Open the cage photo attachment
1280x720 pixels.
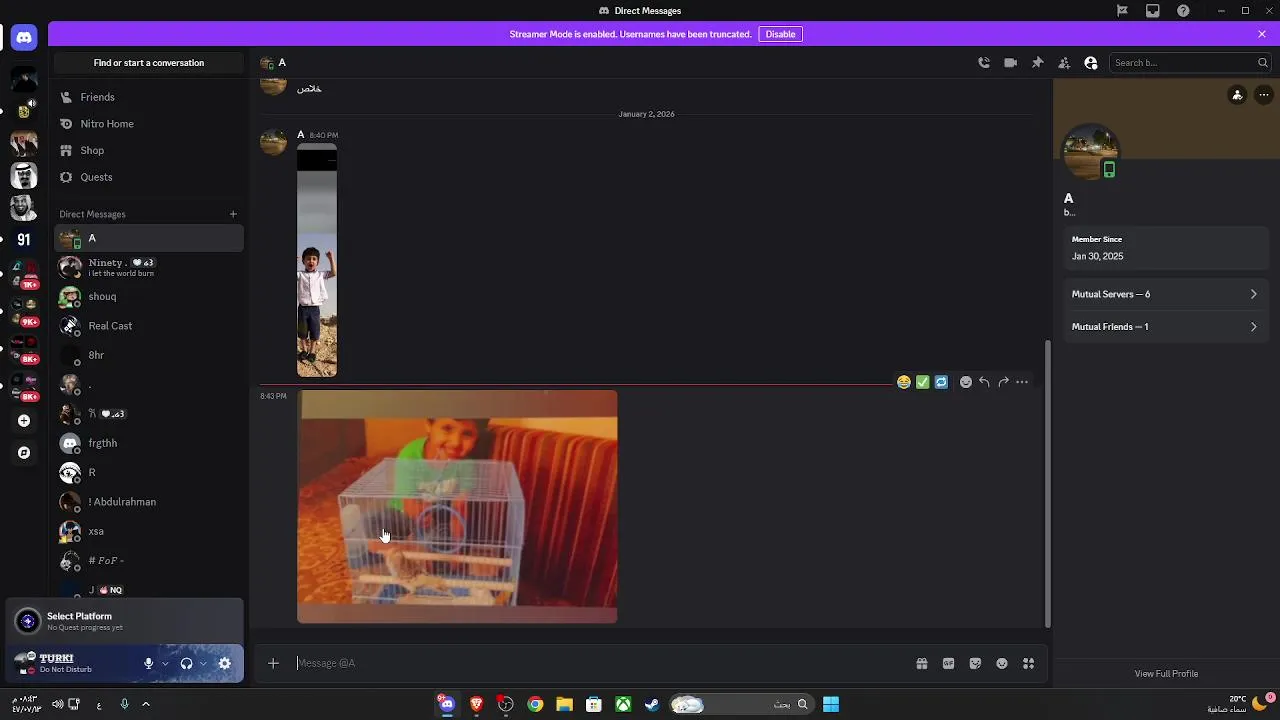click(x=457, y=507)
